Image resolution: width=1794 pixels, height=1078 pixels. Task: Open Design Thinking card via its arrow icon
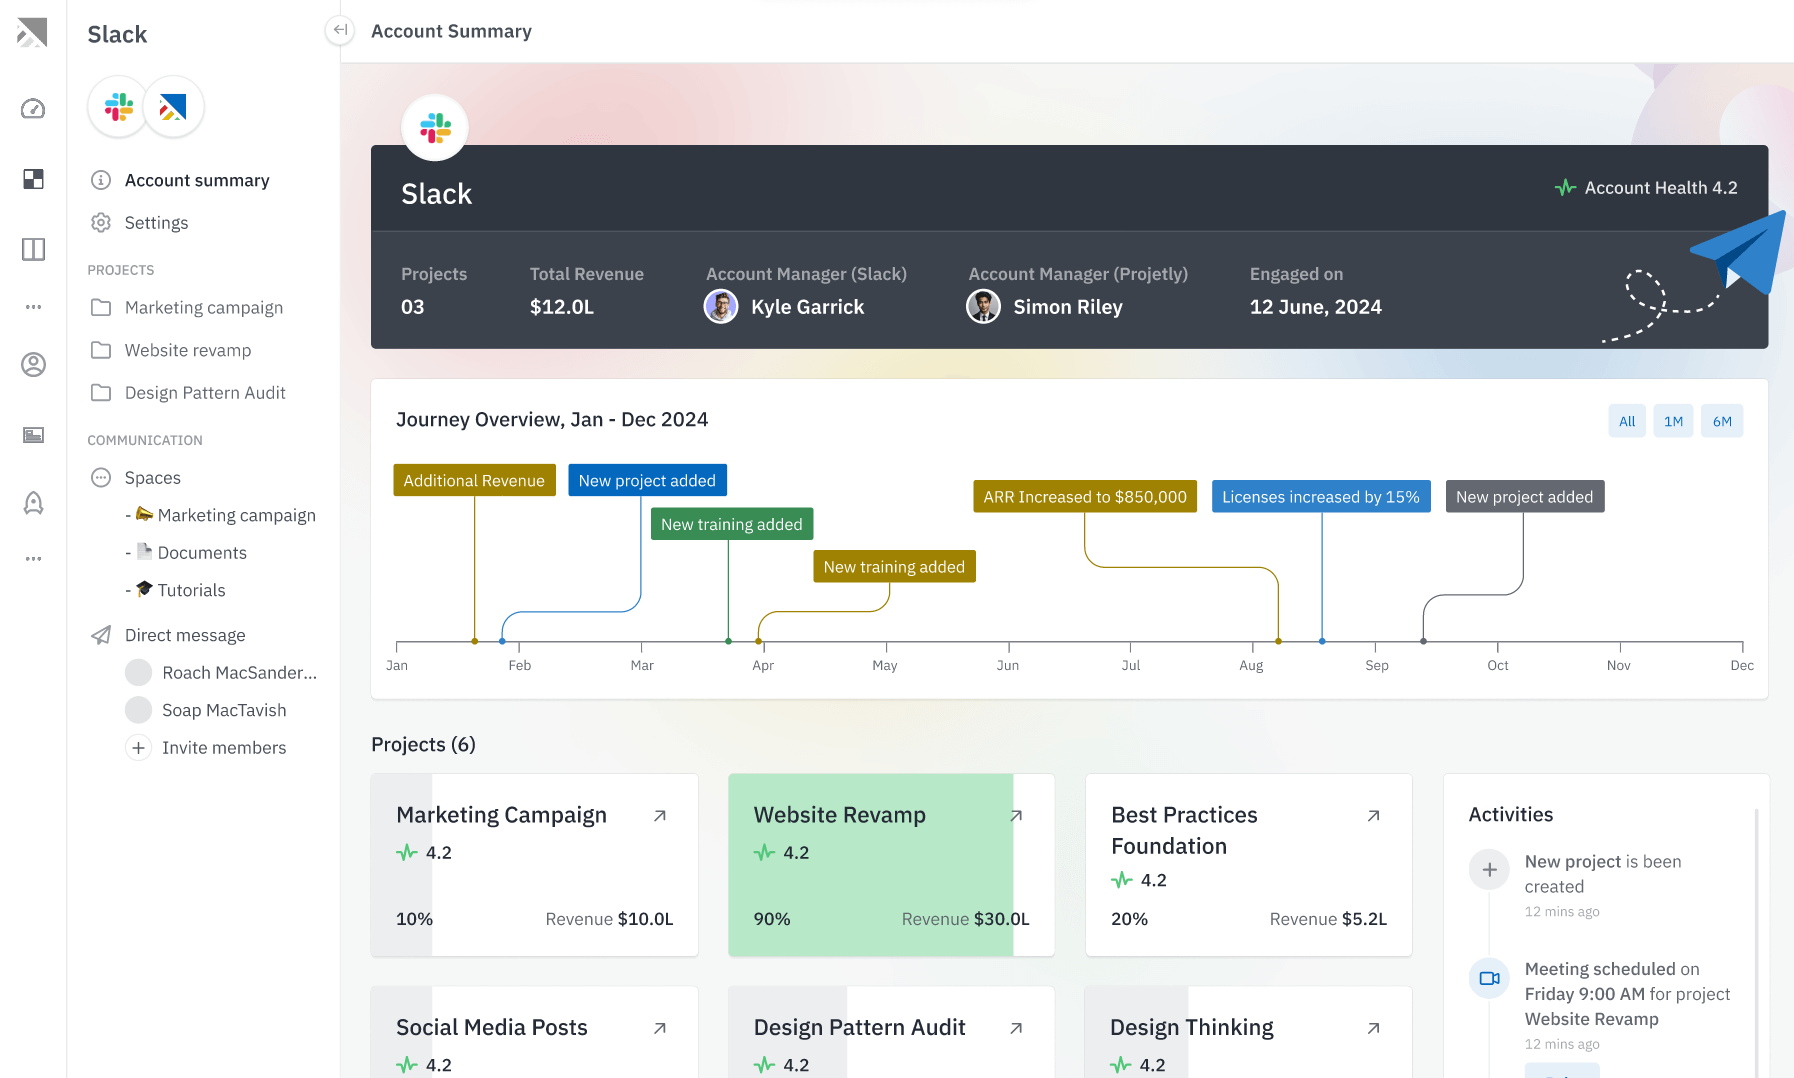[x=1374, y=1028]
